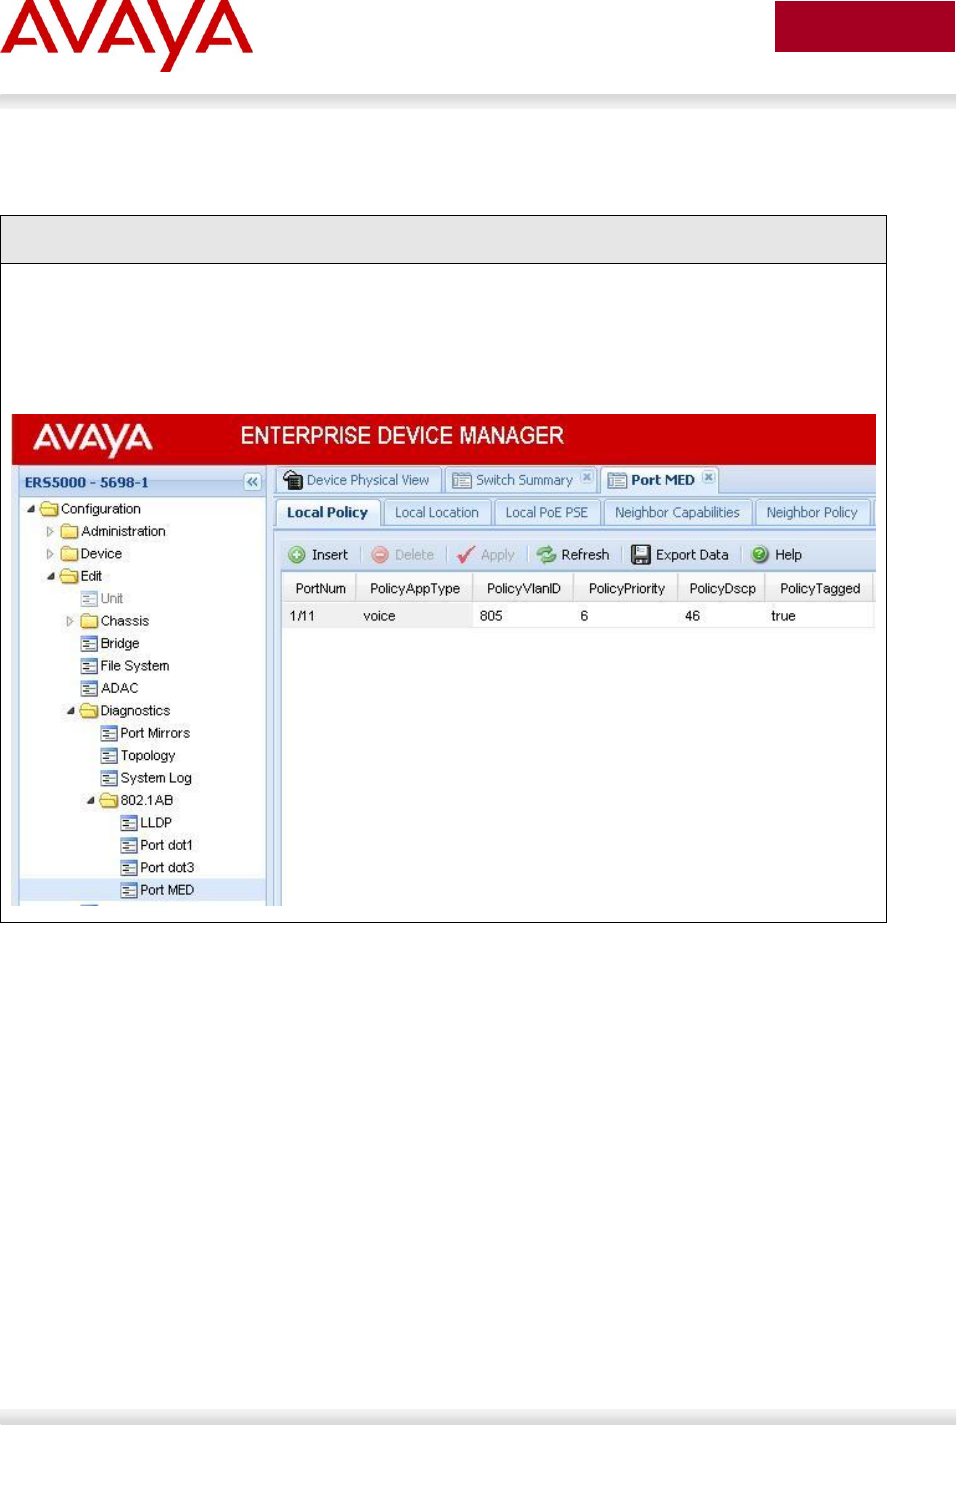Sort by PolicyAppType column header

[415, 588]
